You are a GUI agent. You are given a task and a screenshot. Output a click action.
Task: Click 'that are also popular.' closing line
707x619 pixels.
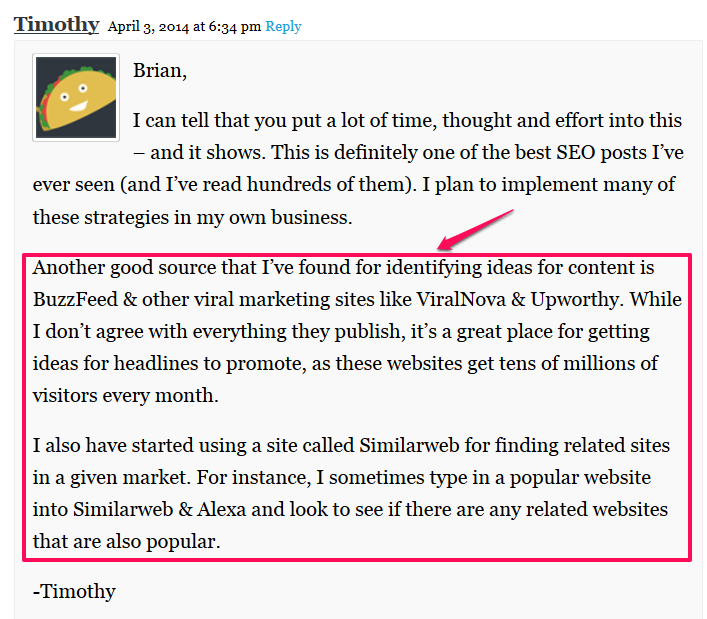127,542
